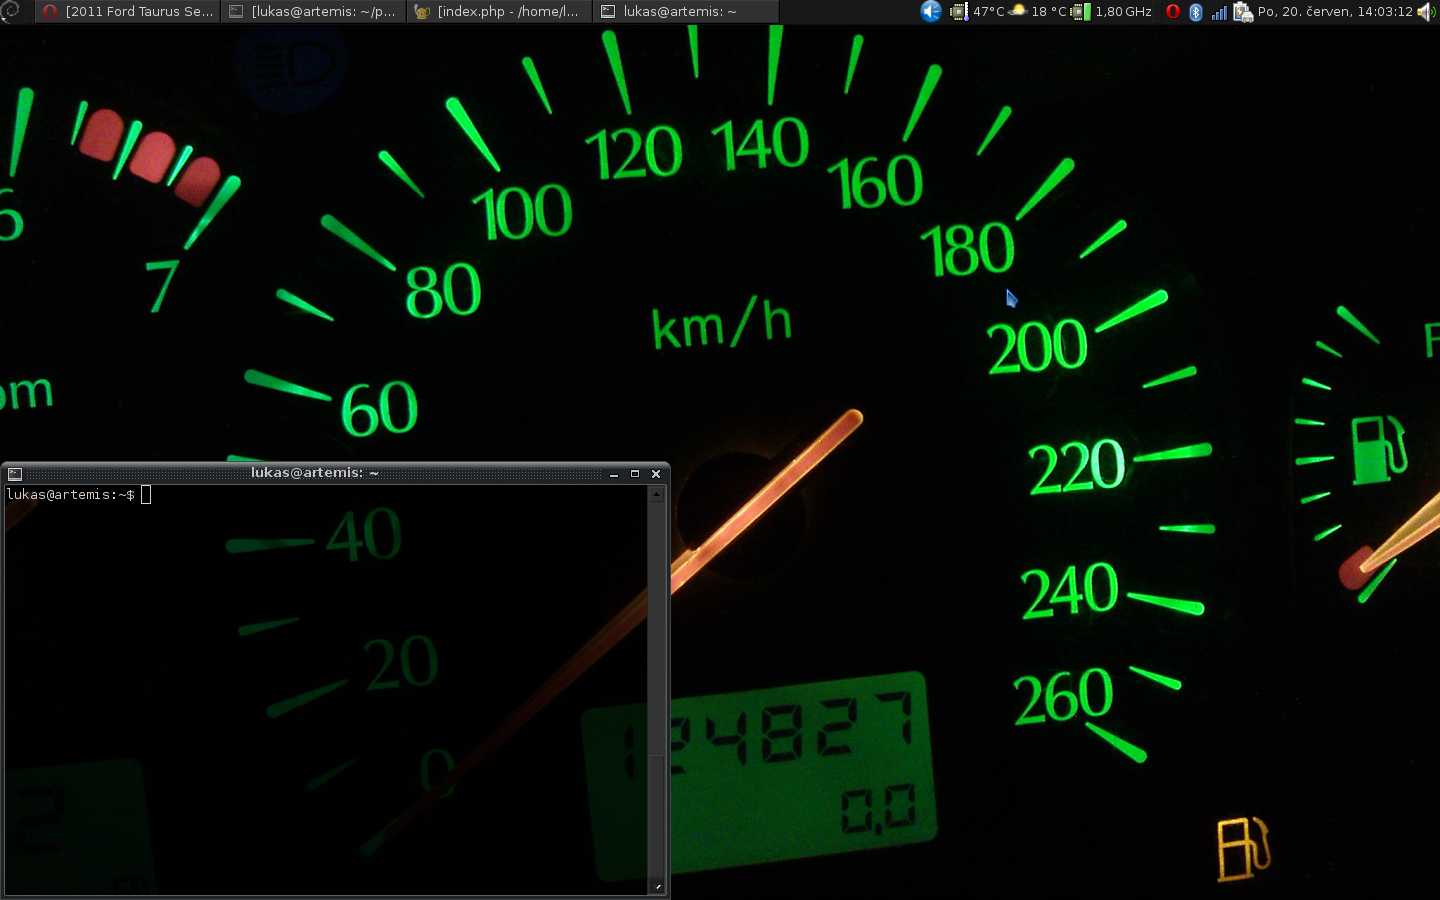Open the Debian swirl main menu
Screen dimensions: 1440x900
point(10,11)
